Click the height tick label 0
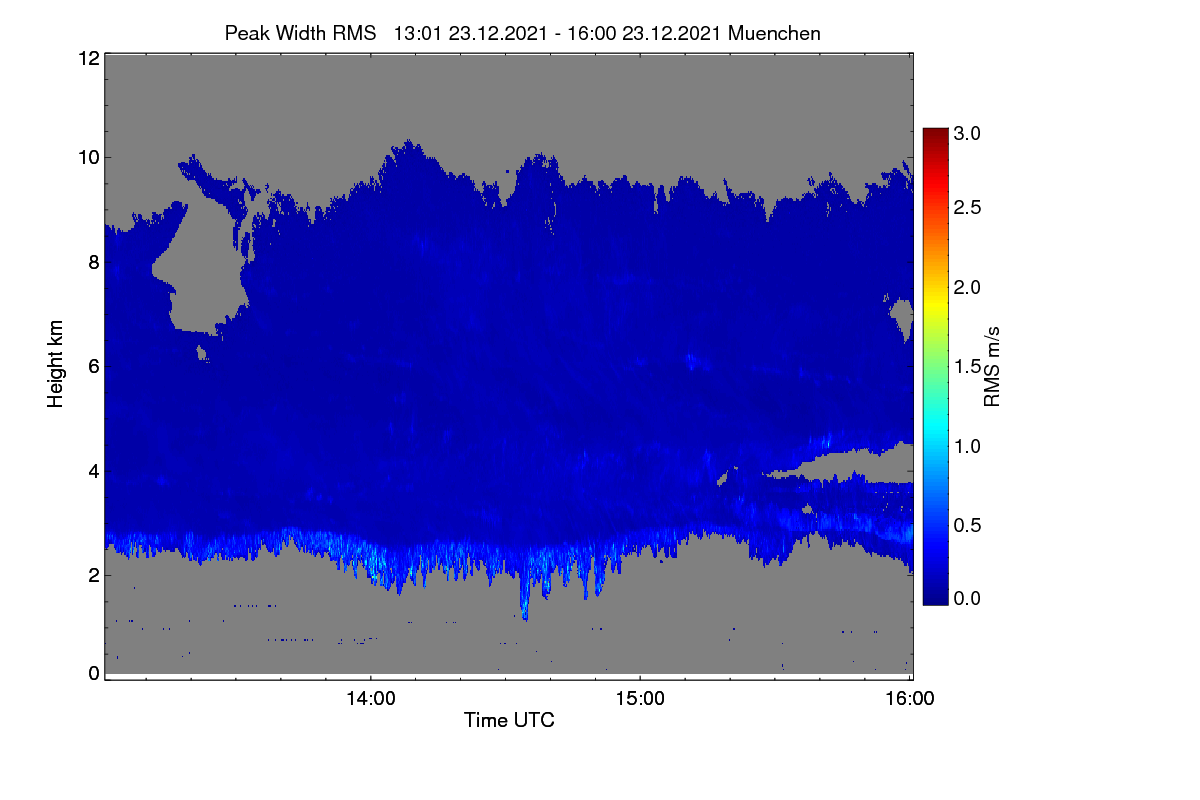1200x800 pixels. click(x=93, y=673)
